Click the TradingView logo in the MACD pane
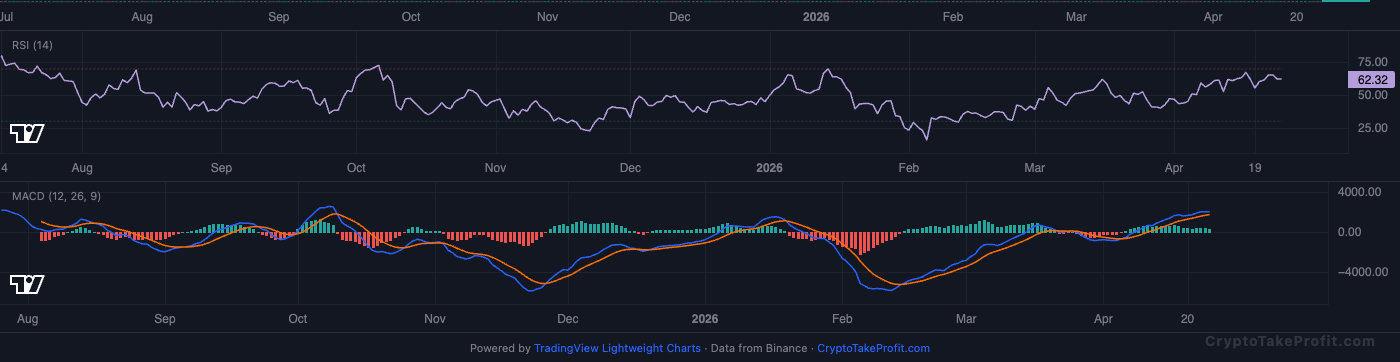Screen dimensions: 1400x362 [27, 285]
